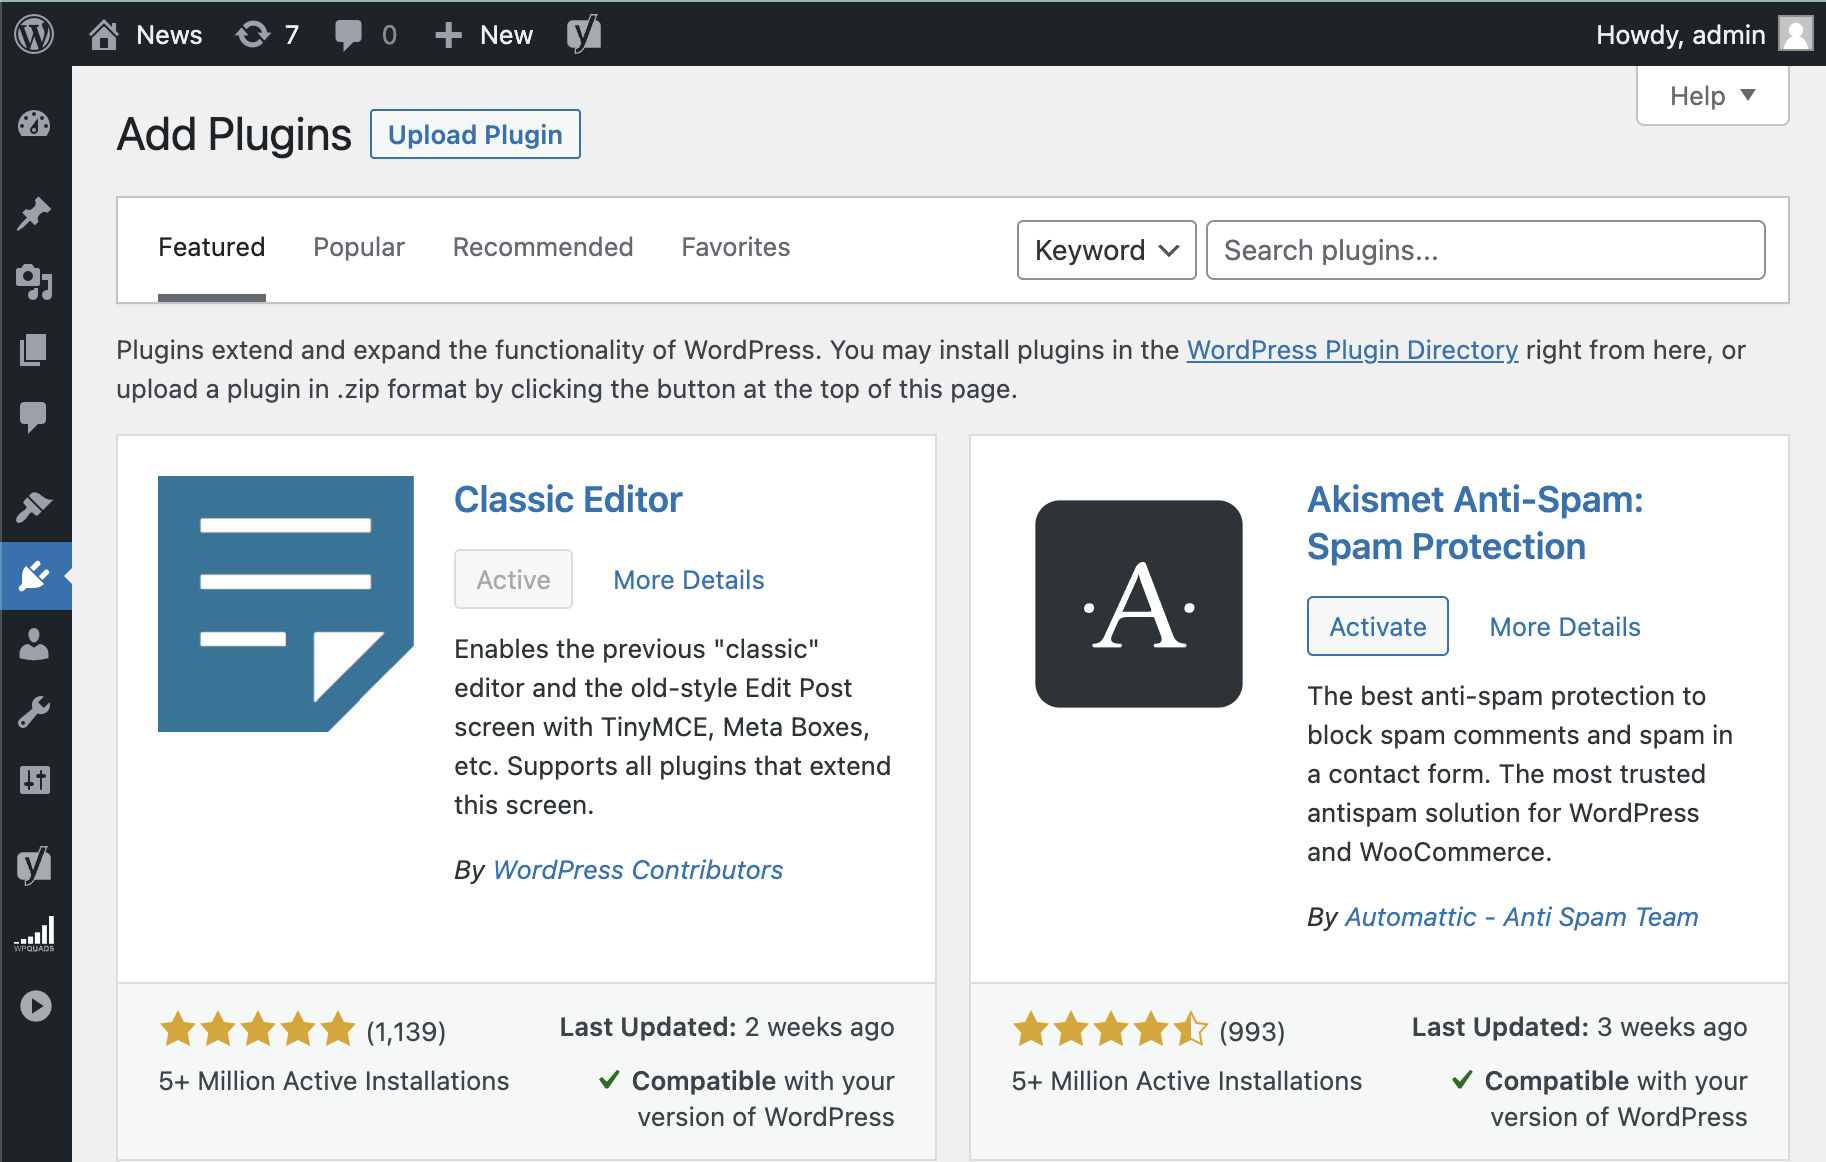1826x1162 pixels.
Task: Open the New content plus menu
Action: point(448,35)
